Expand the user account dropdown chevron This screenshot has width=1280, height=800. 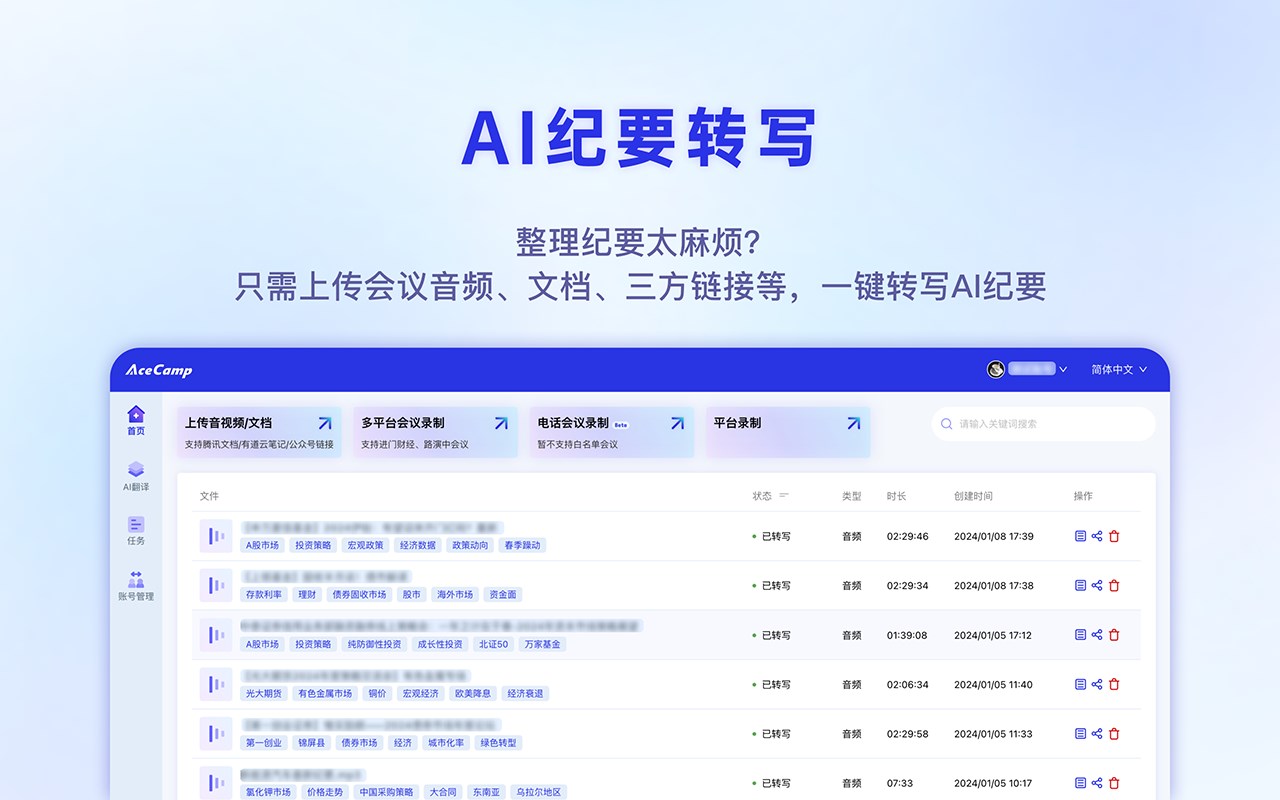pos(1063,369)
